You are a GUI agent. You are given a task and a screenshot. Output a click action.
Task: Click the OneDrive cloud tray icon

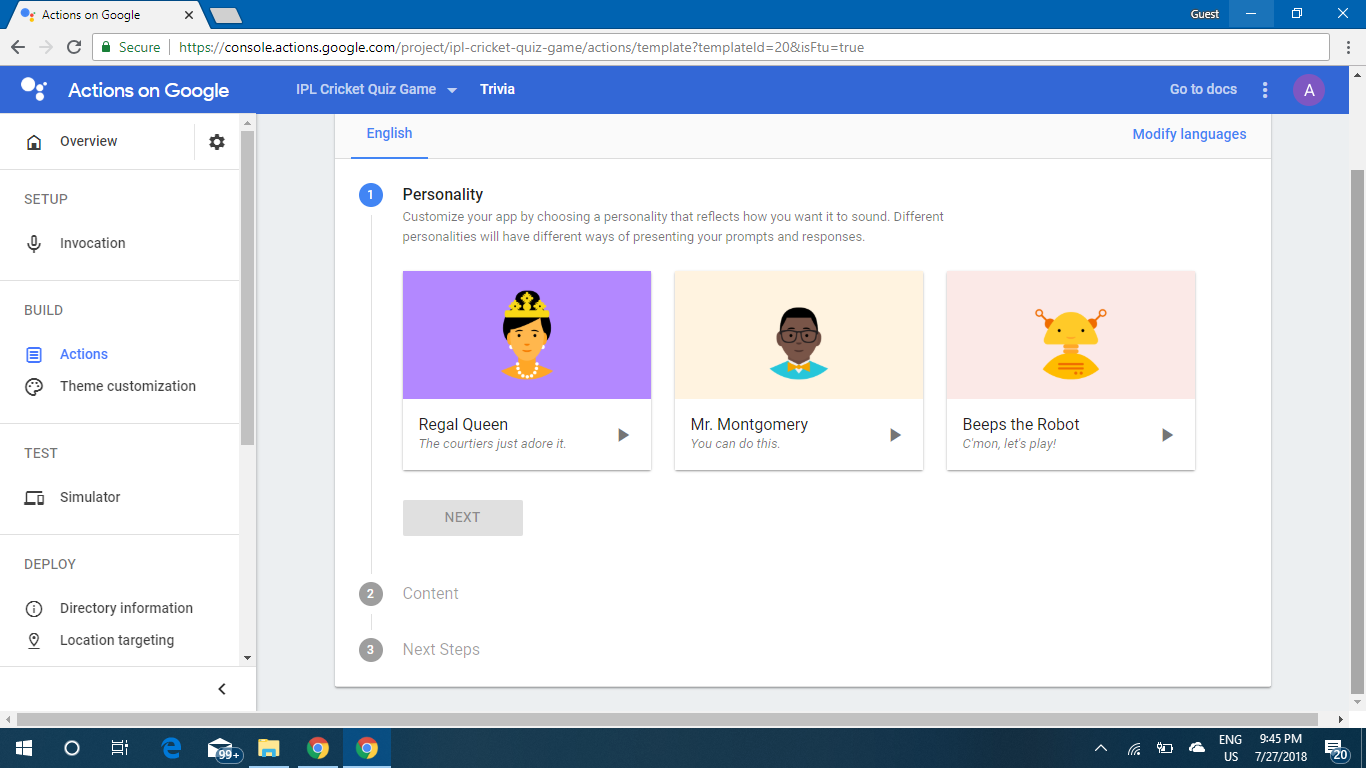pyautogui.click(x=1197, y=748)
